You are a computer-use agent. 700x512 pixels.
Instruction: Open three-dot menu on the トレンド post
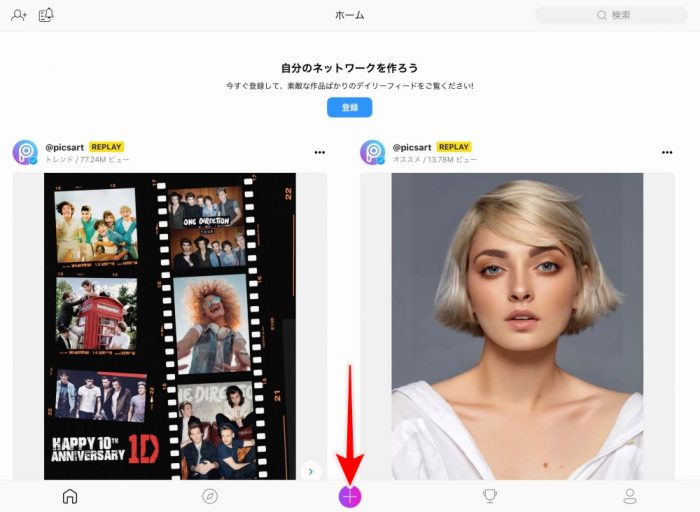tap(320, 152)
